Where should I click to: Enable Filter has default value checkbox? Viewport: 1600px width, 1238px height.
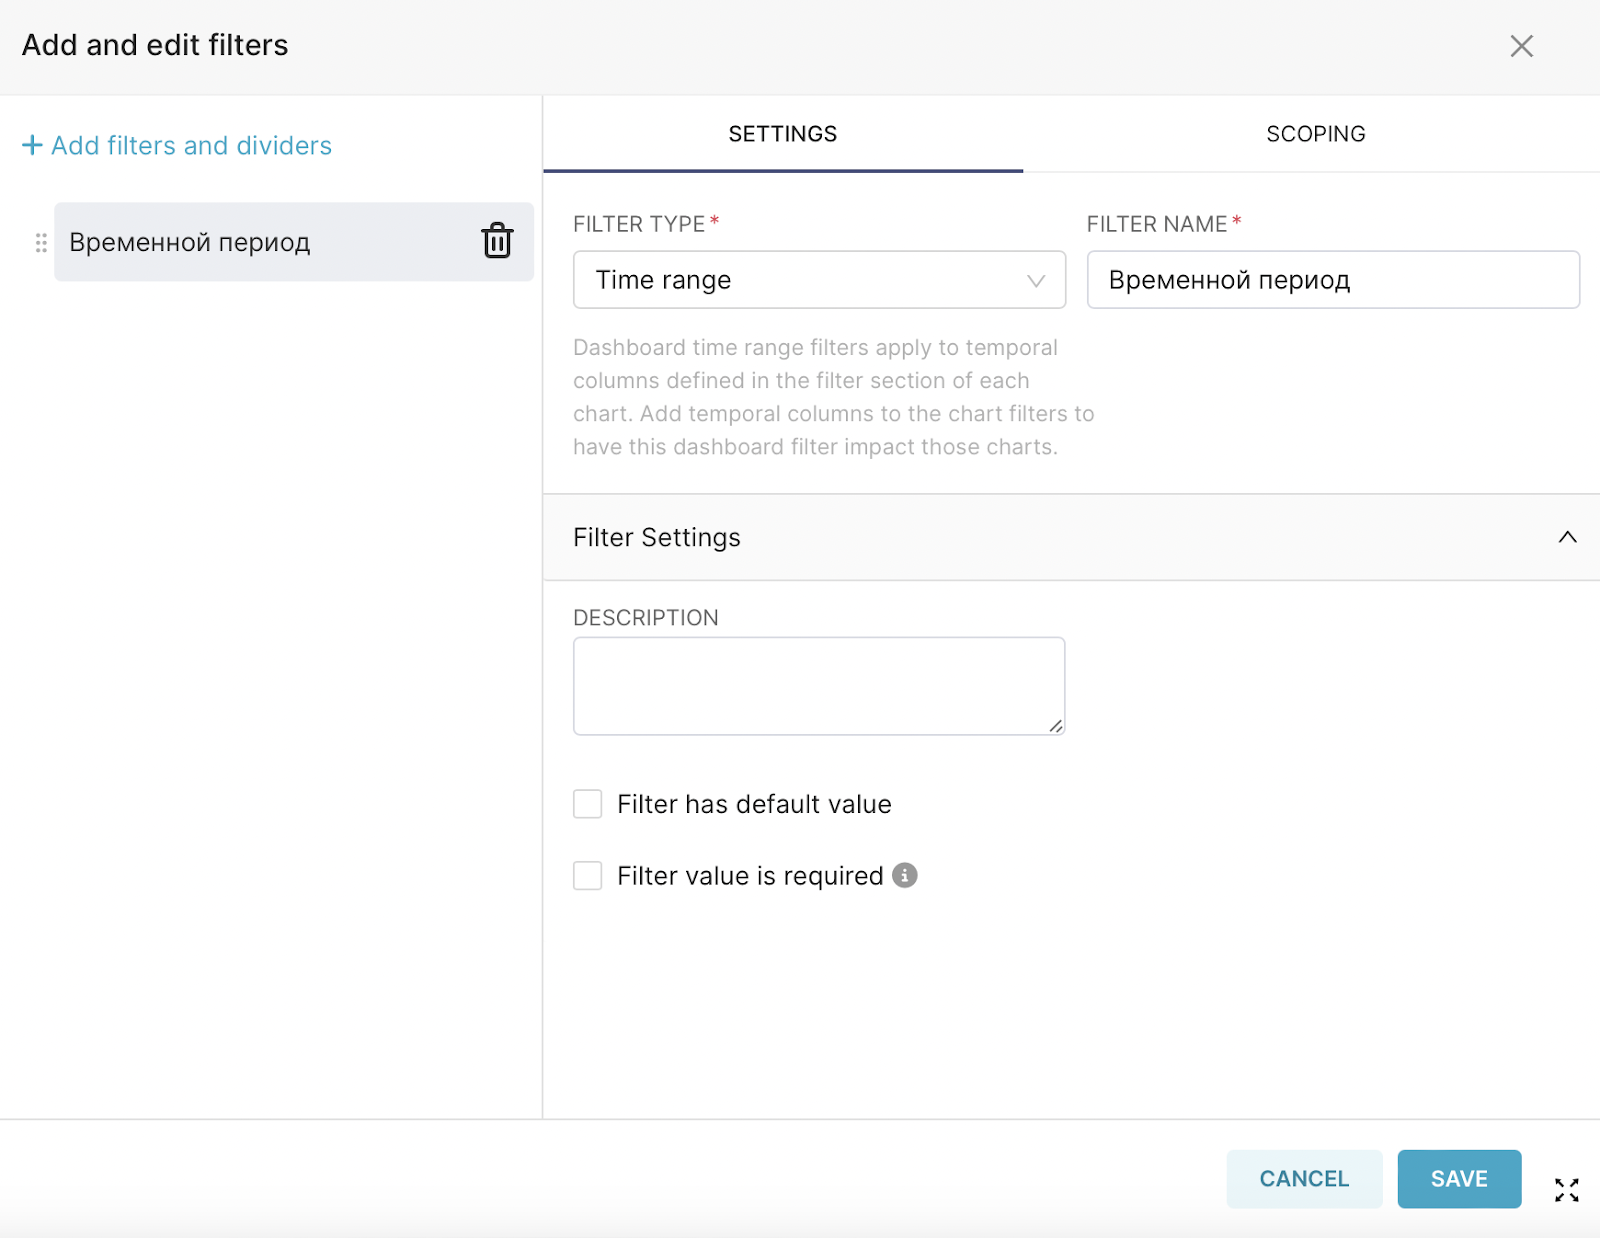click(x=588, y=804)
